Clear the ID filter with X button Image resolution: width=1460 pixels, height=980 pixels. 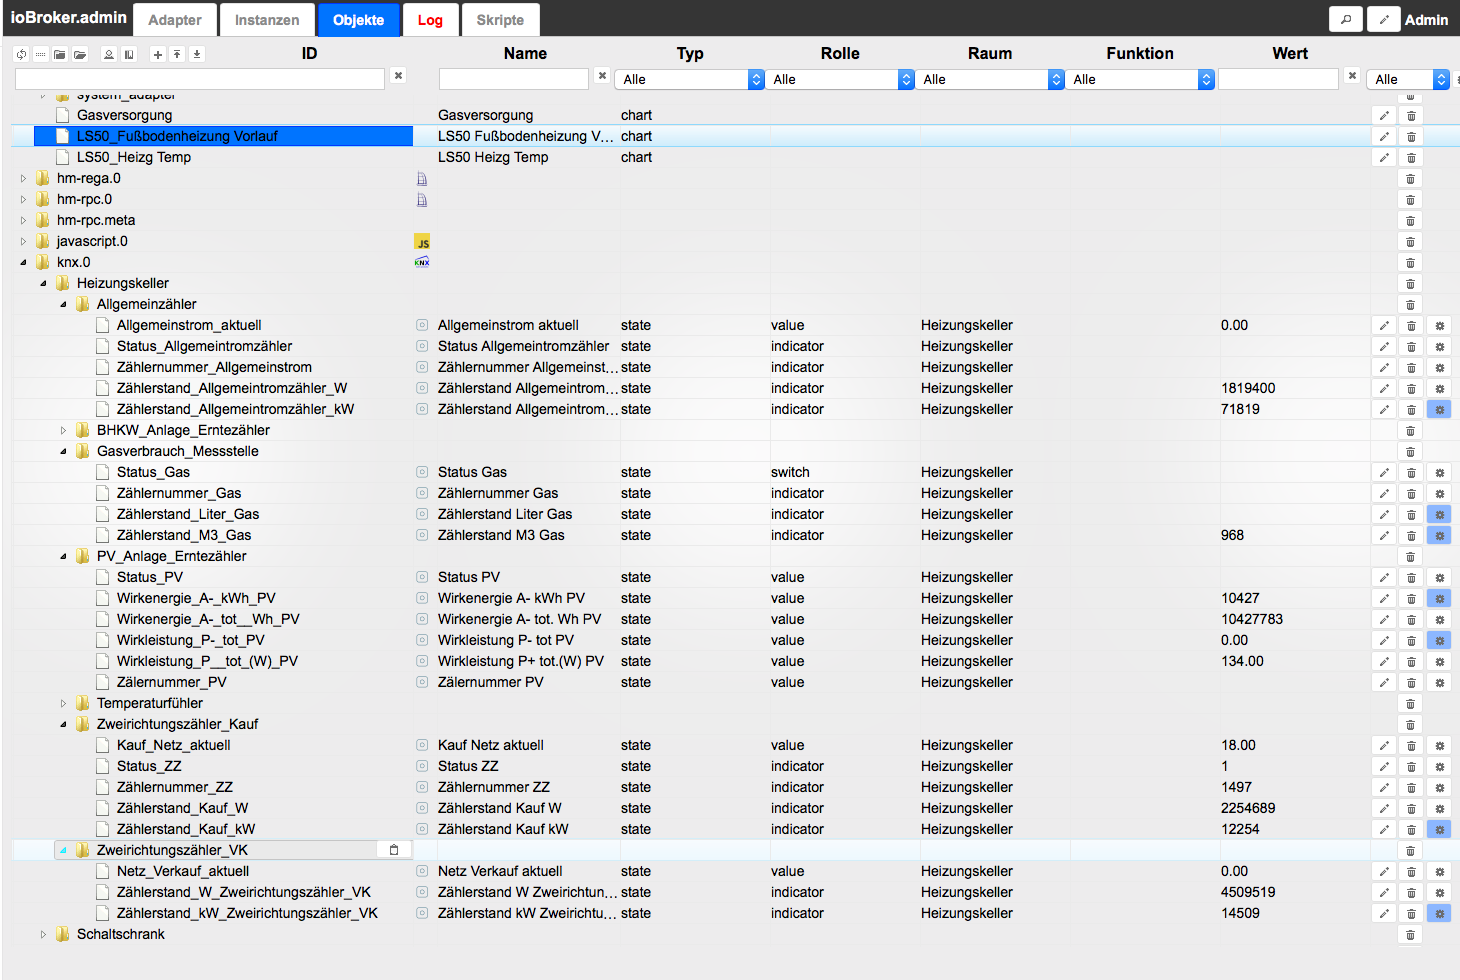[398, 76]
